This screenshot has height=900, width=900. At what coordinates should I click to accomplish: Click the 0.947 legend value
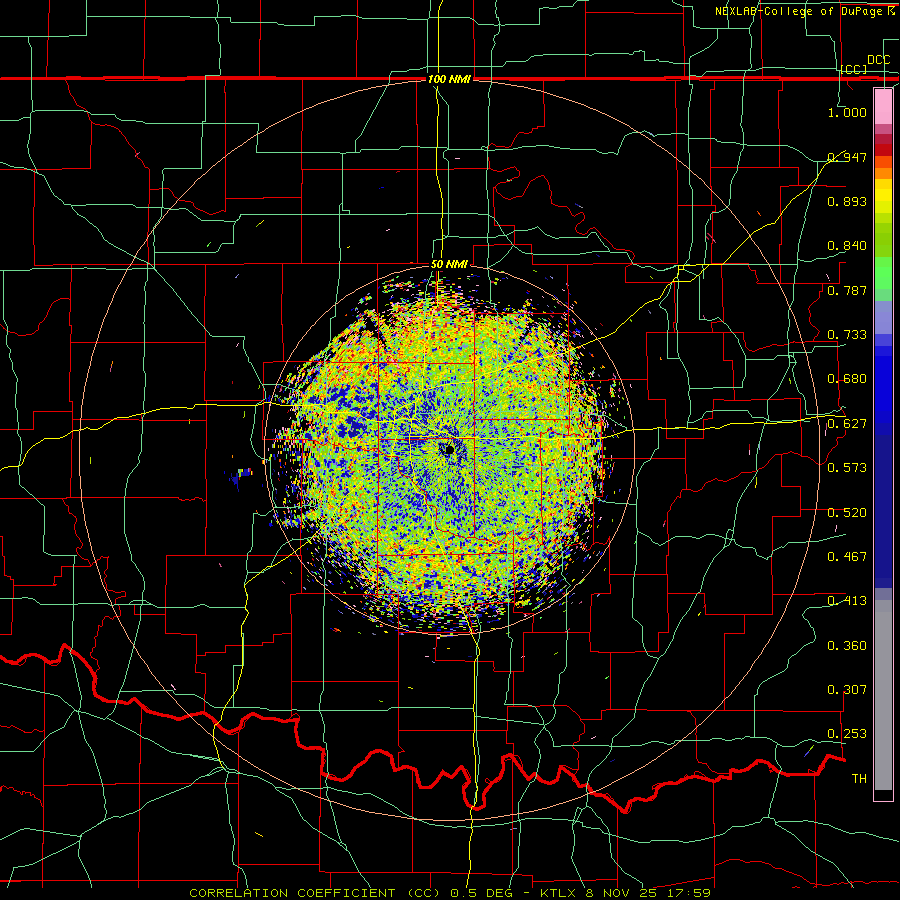pyautogui.click(x=847, y=157)
